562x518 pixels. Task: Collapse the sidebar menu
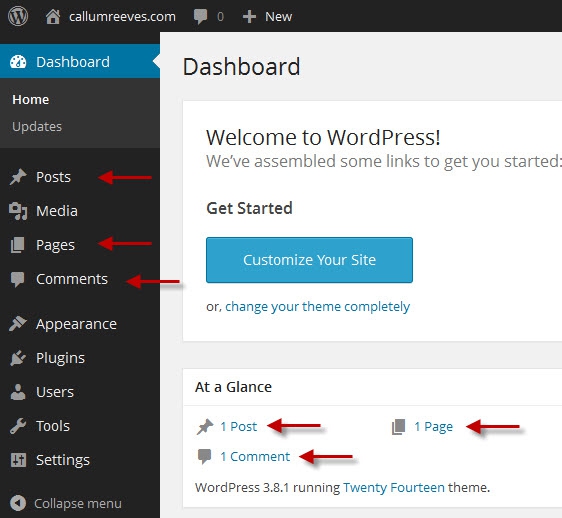pyautogui.click(x=66, y=503)
